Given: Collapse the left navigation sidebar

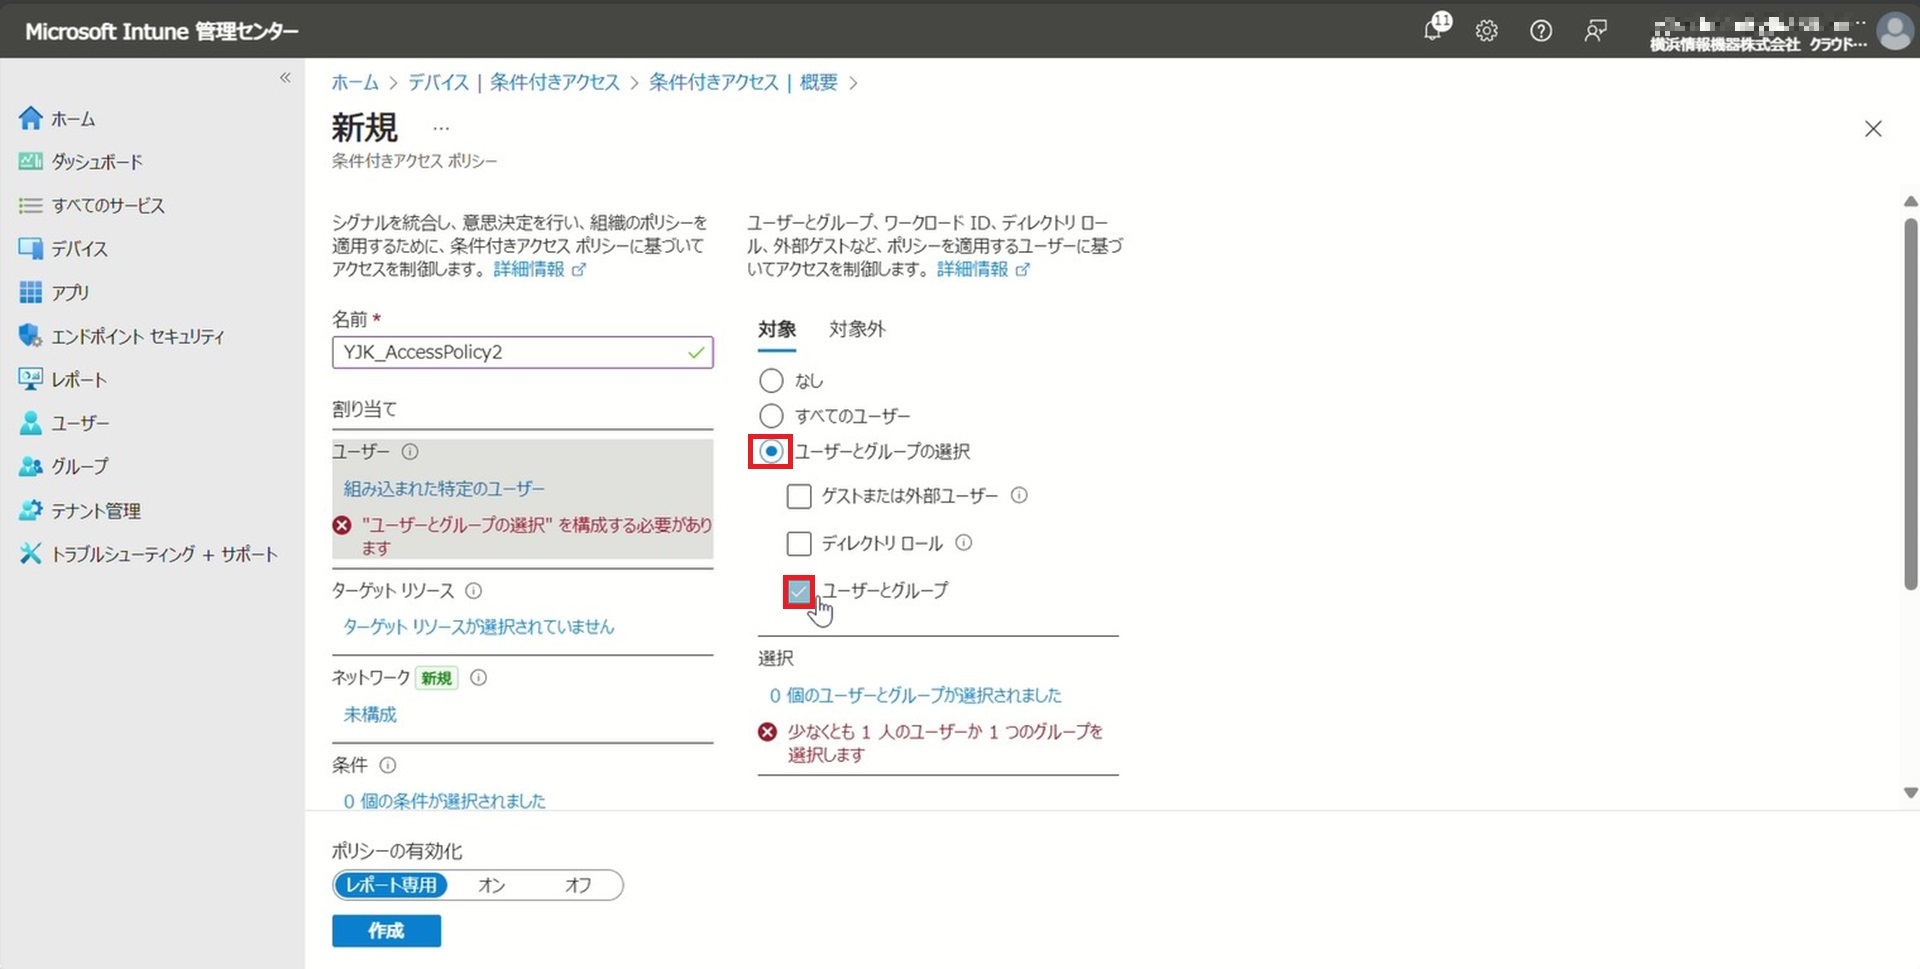Looking at the screenshot, I should (285, 78).
